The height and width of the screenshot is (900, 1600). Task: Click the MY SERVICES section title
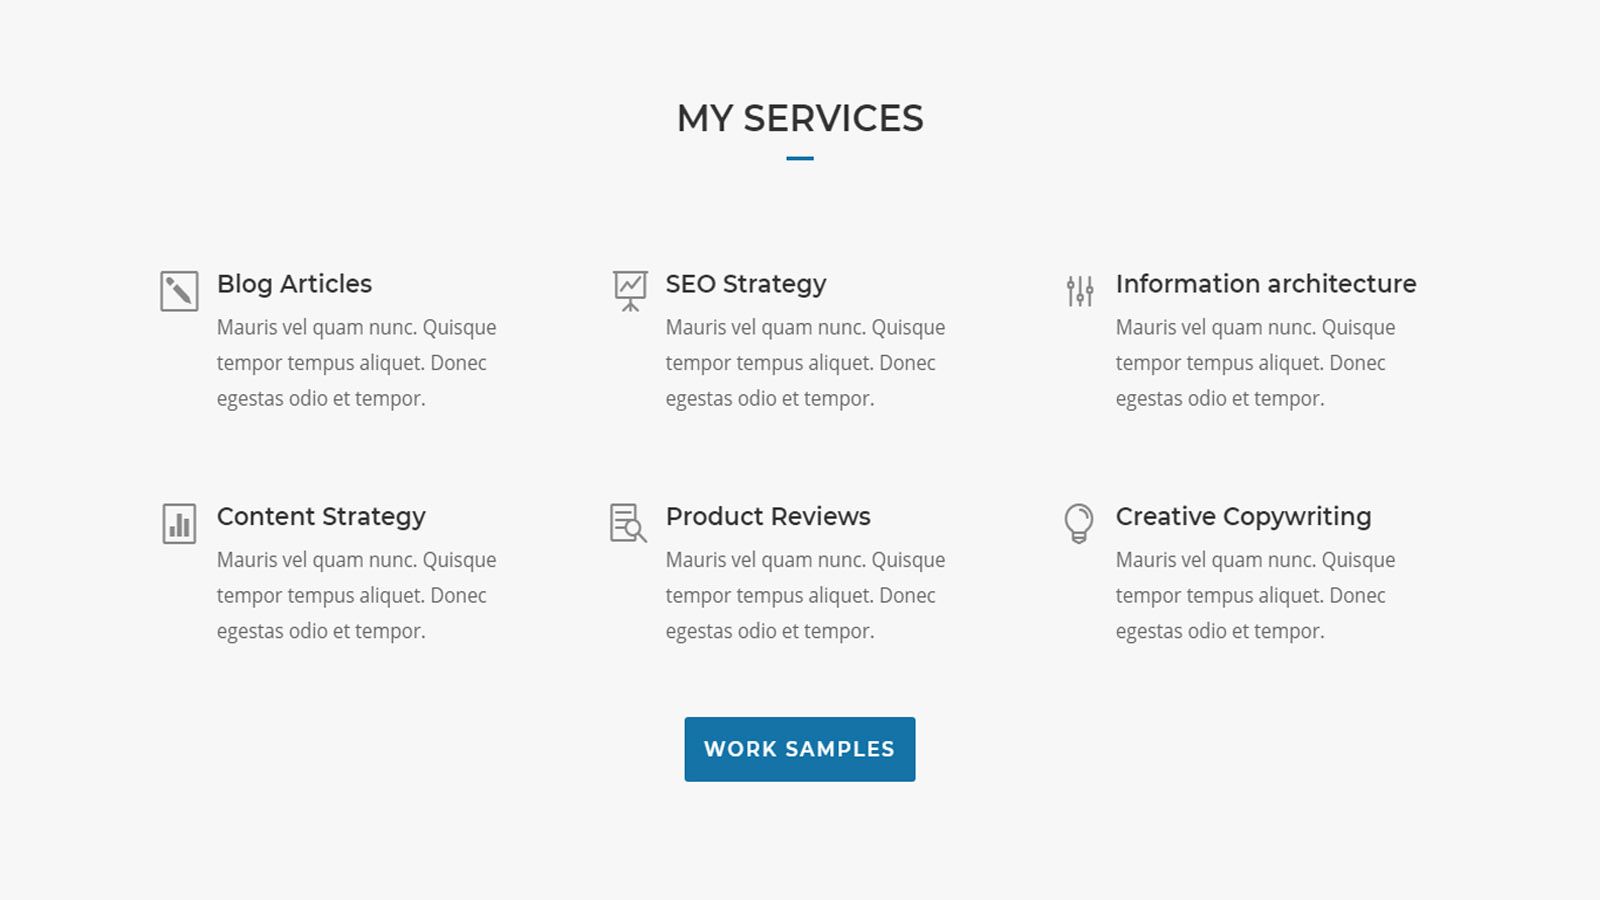[800, 119]
